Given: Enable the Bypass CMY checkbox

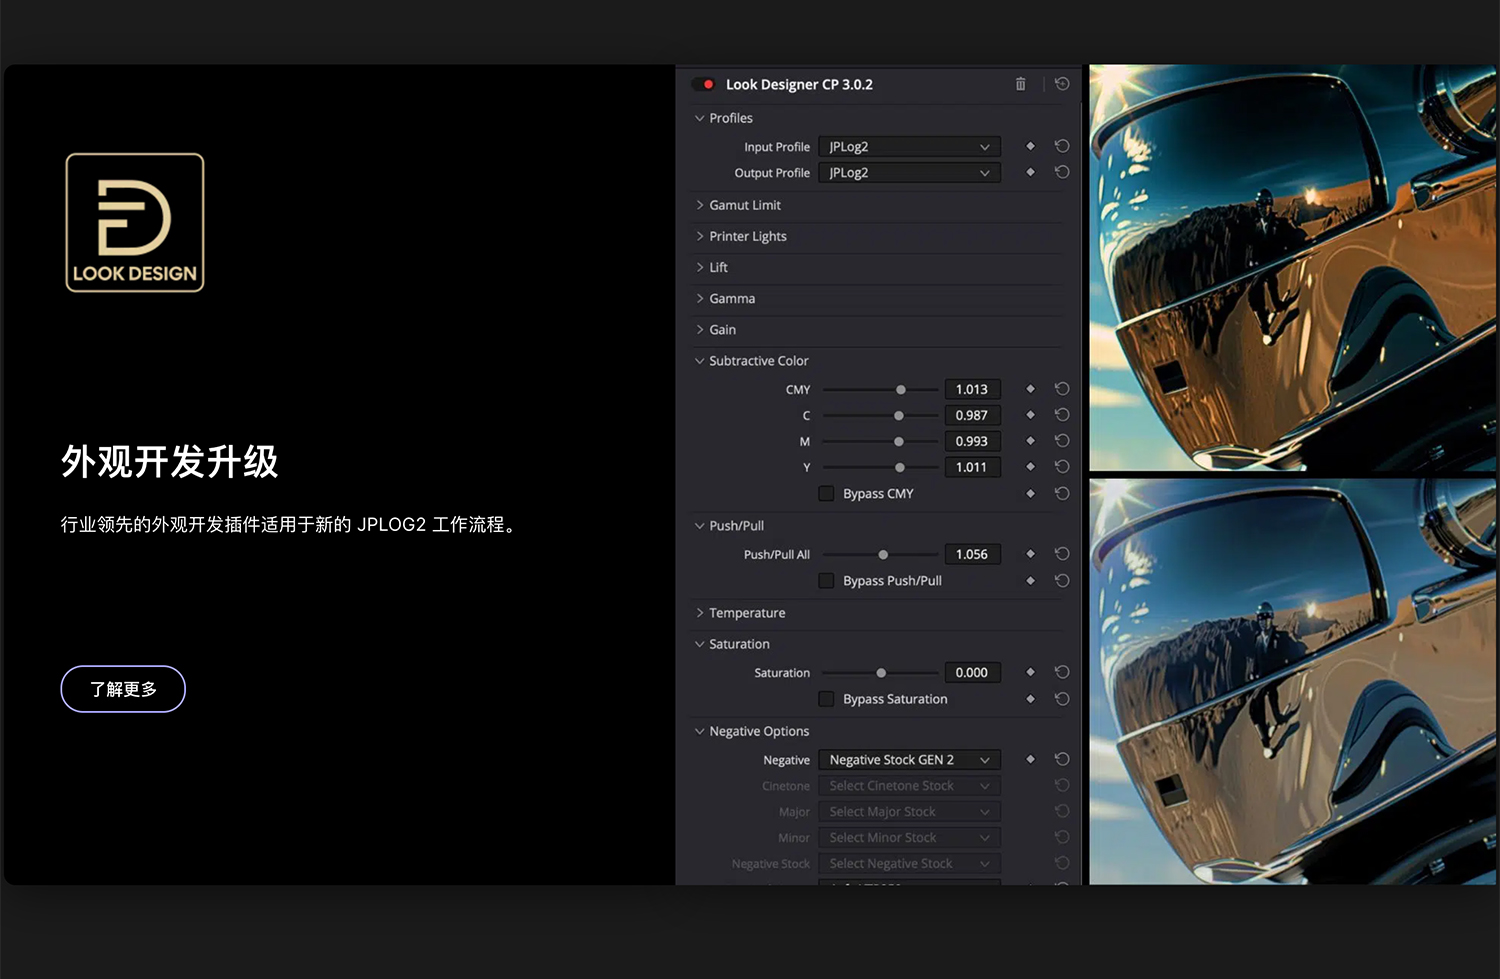Looking at the screenshot, I should 826,493.
